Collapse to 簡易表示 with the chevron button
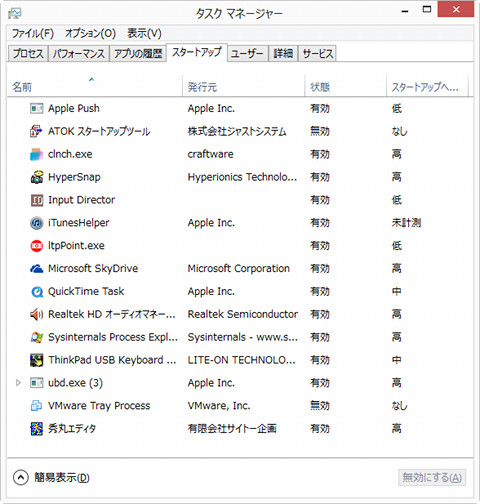 click(21, 477)
